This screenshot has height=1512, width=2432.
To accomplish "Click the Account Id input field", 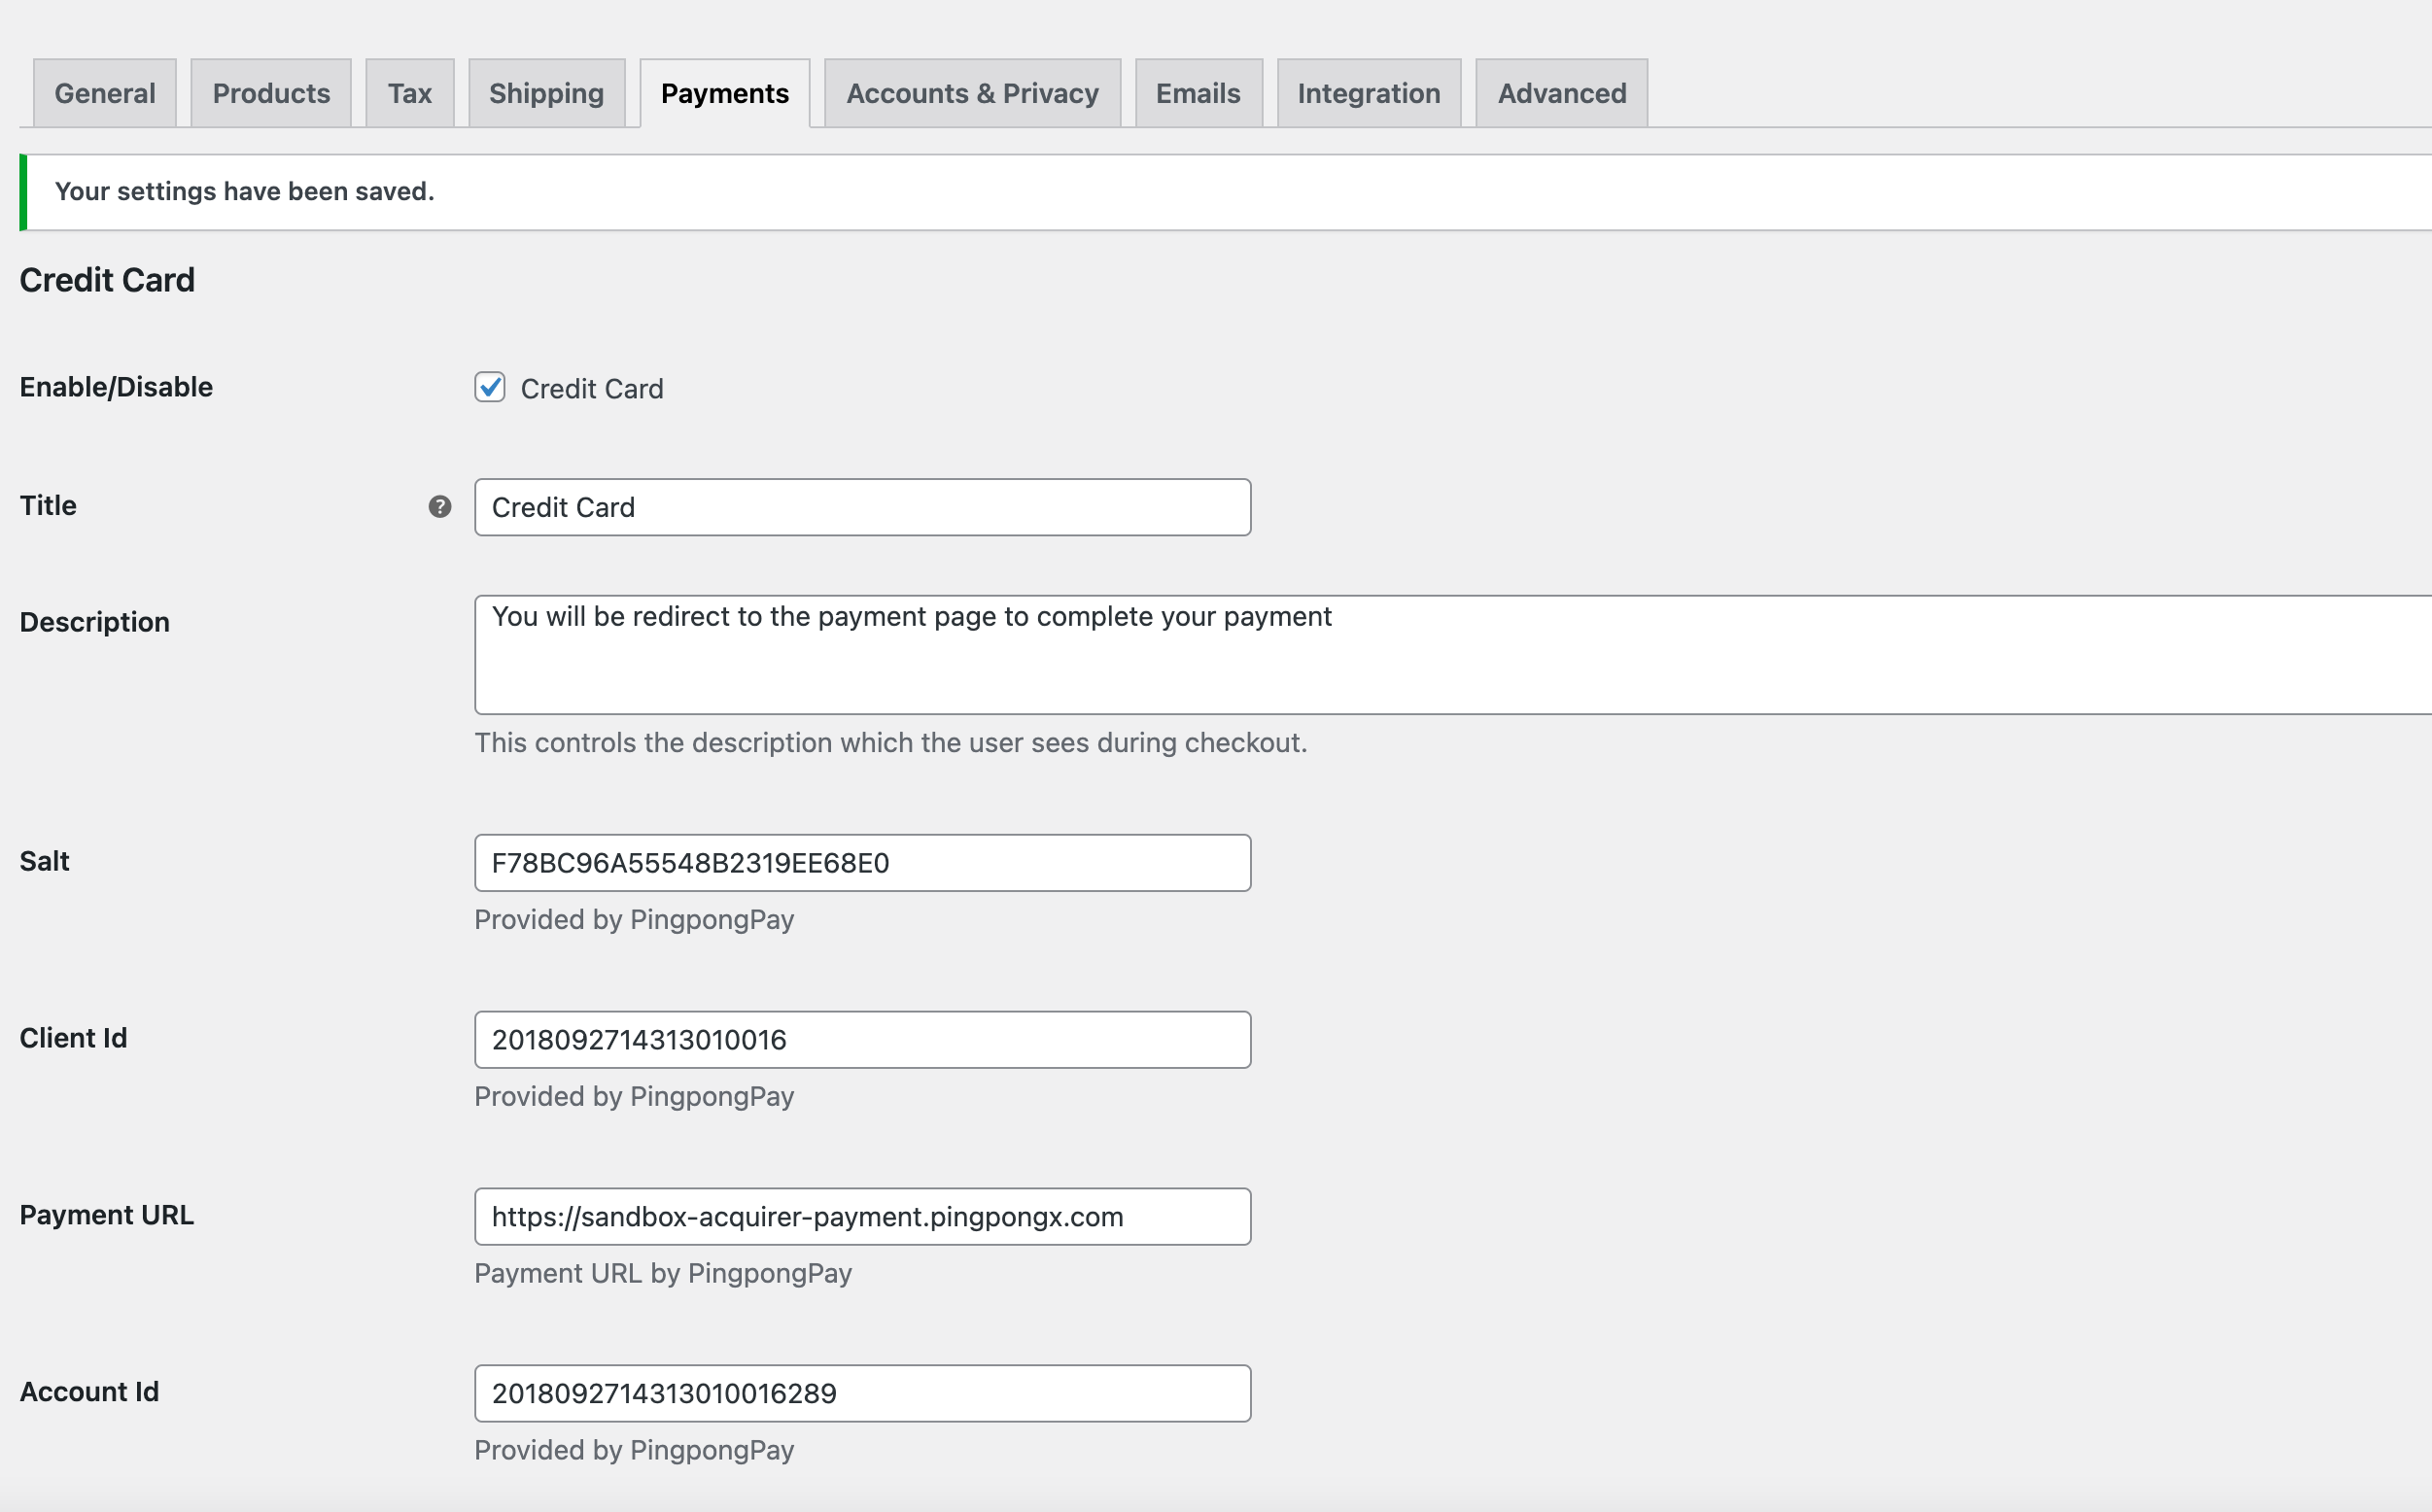I will pos(862,1394).
